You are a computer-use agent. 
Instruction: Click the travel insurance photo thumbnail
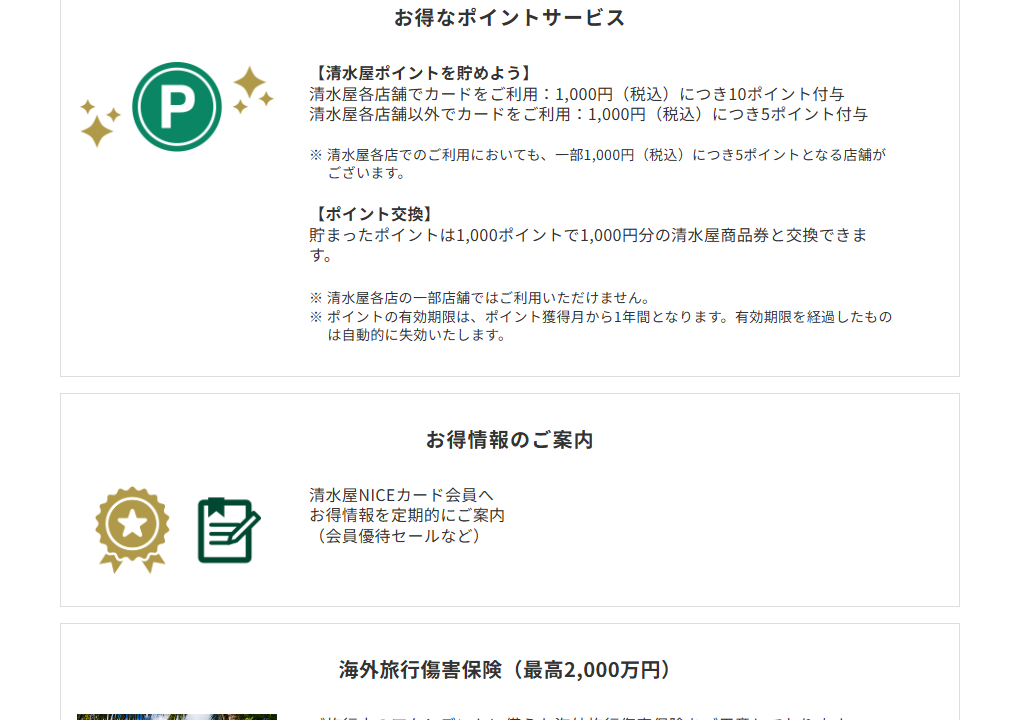click(x=177, y=717)
